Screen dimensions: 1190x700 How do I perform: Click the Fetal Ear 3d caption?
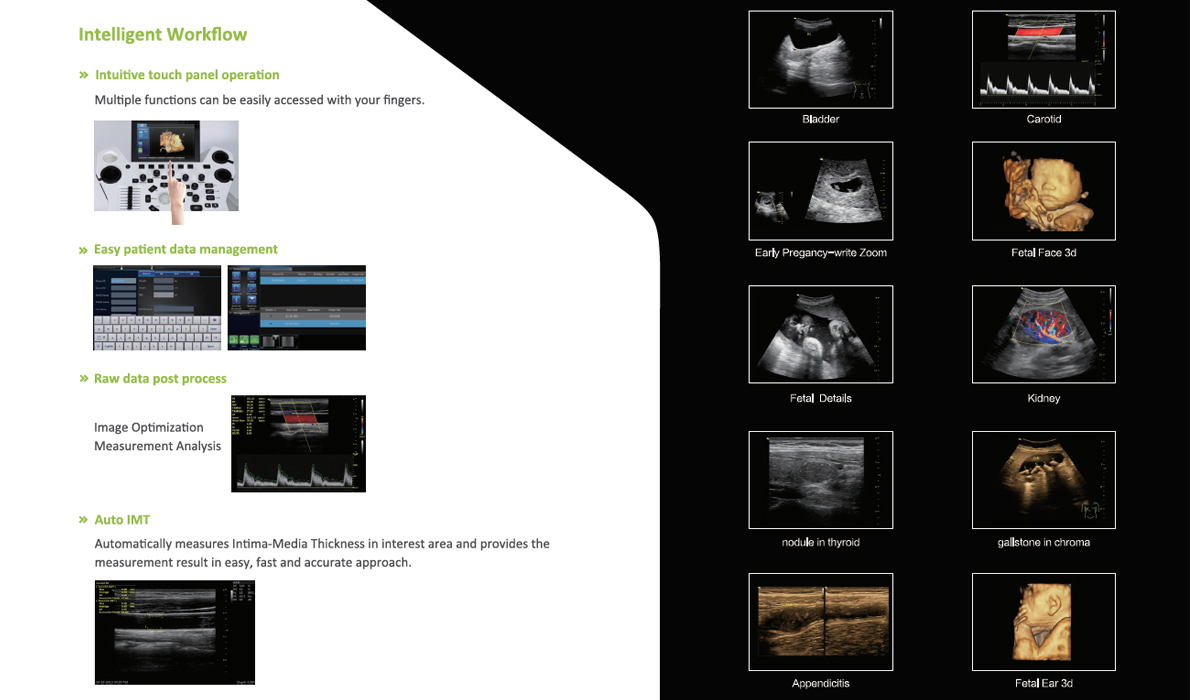tap(1044, 683)
